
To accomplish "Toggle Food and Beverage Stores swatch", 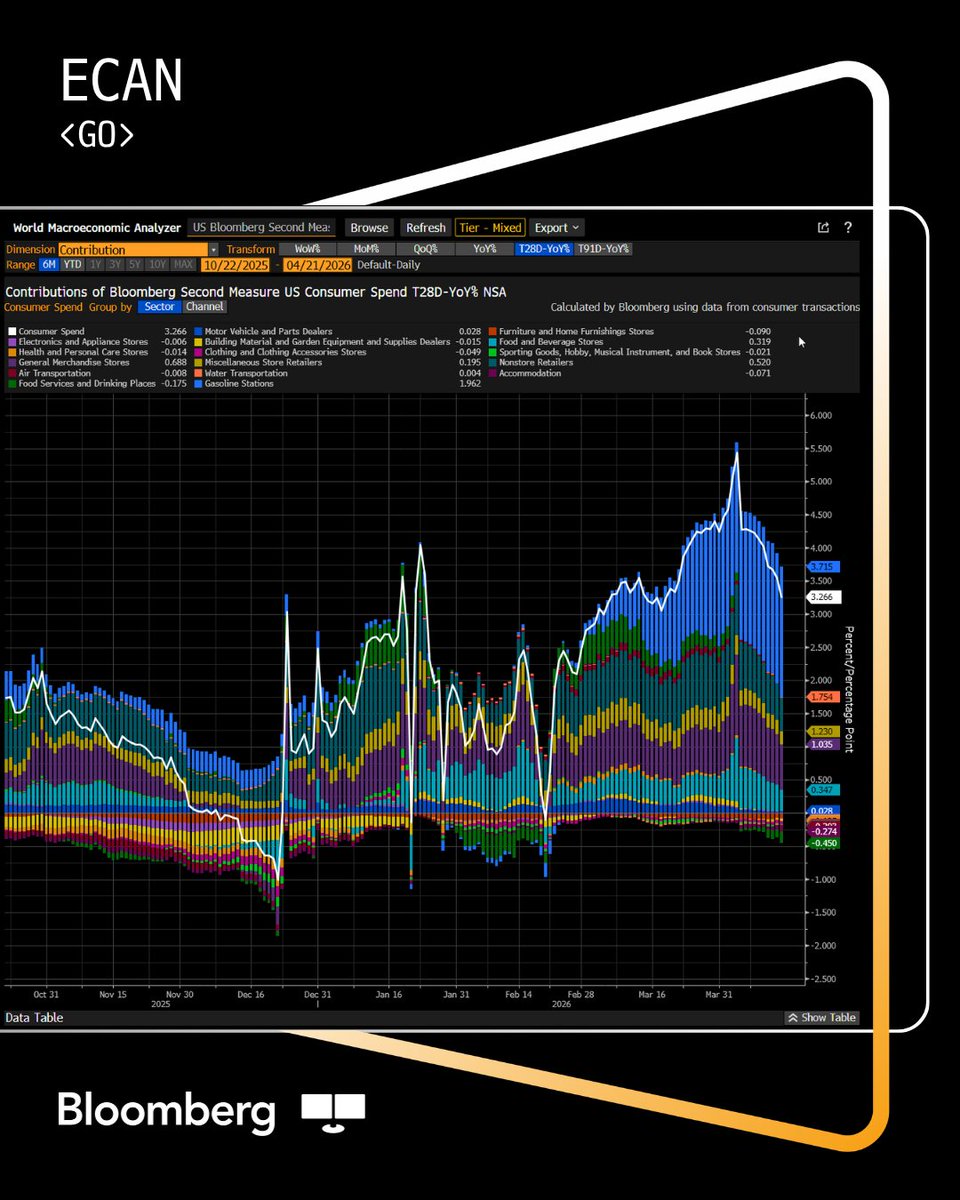I will point(492,342).
